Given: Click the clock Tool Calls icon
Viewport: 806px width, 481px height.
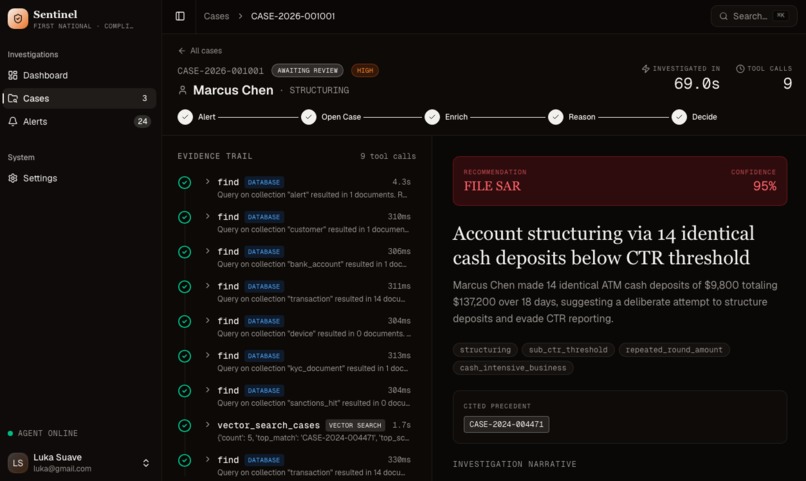Looking at the screenshot, I should (x=740, y=68).
